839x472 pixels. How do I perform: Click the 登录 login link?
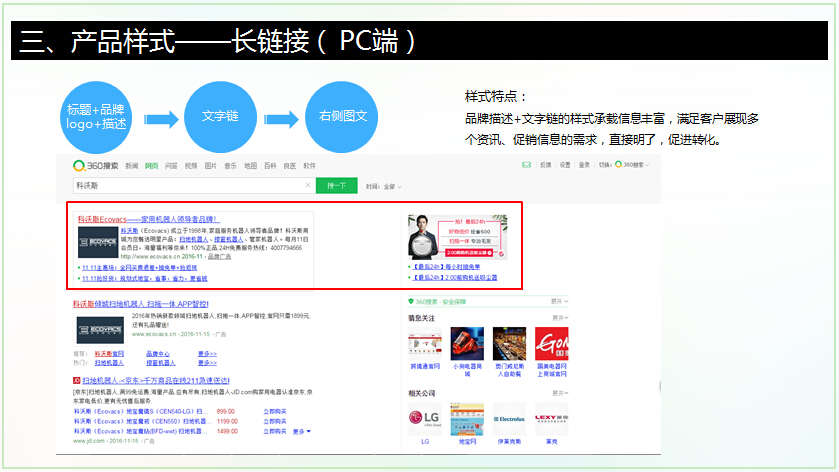584,165
